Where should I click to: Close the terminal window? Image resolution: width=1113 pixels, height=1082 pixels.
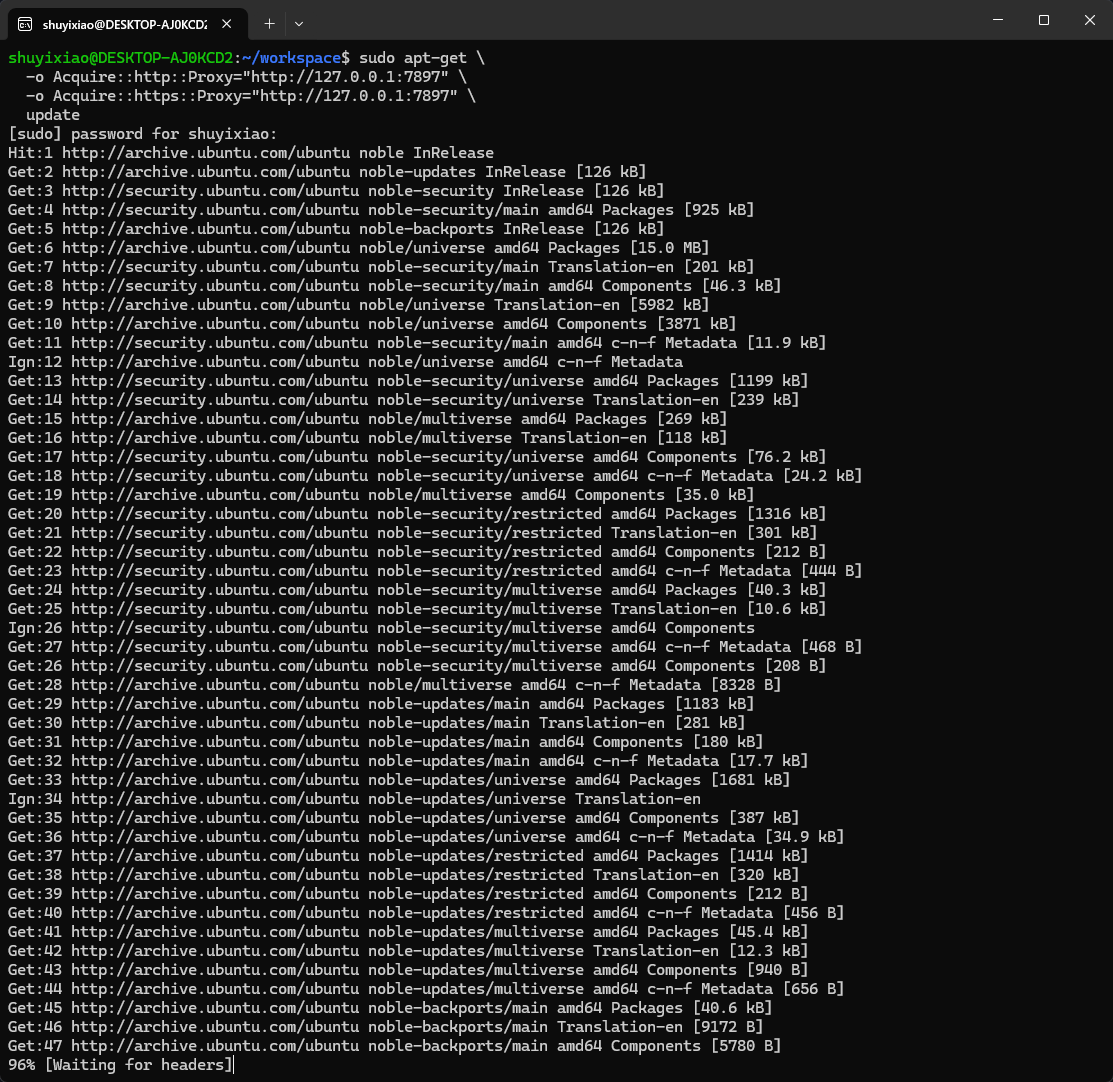[x=1090, y=20]
